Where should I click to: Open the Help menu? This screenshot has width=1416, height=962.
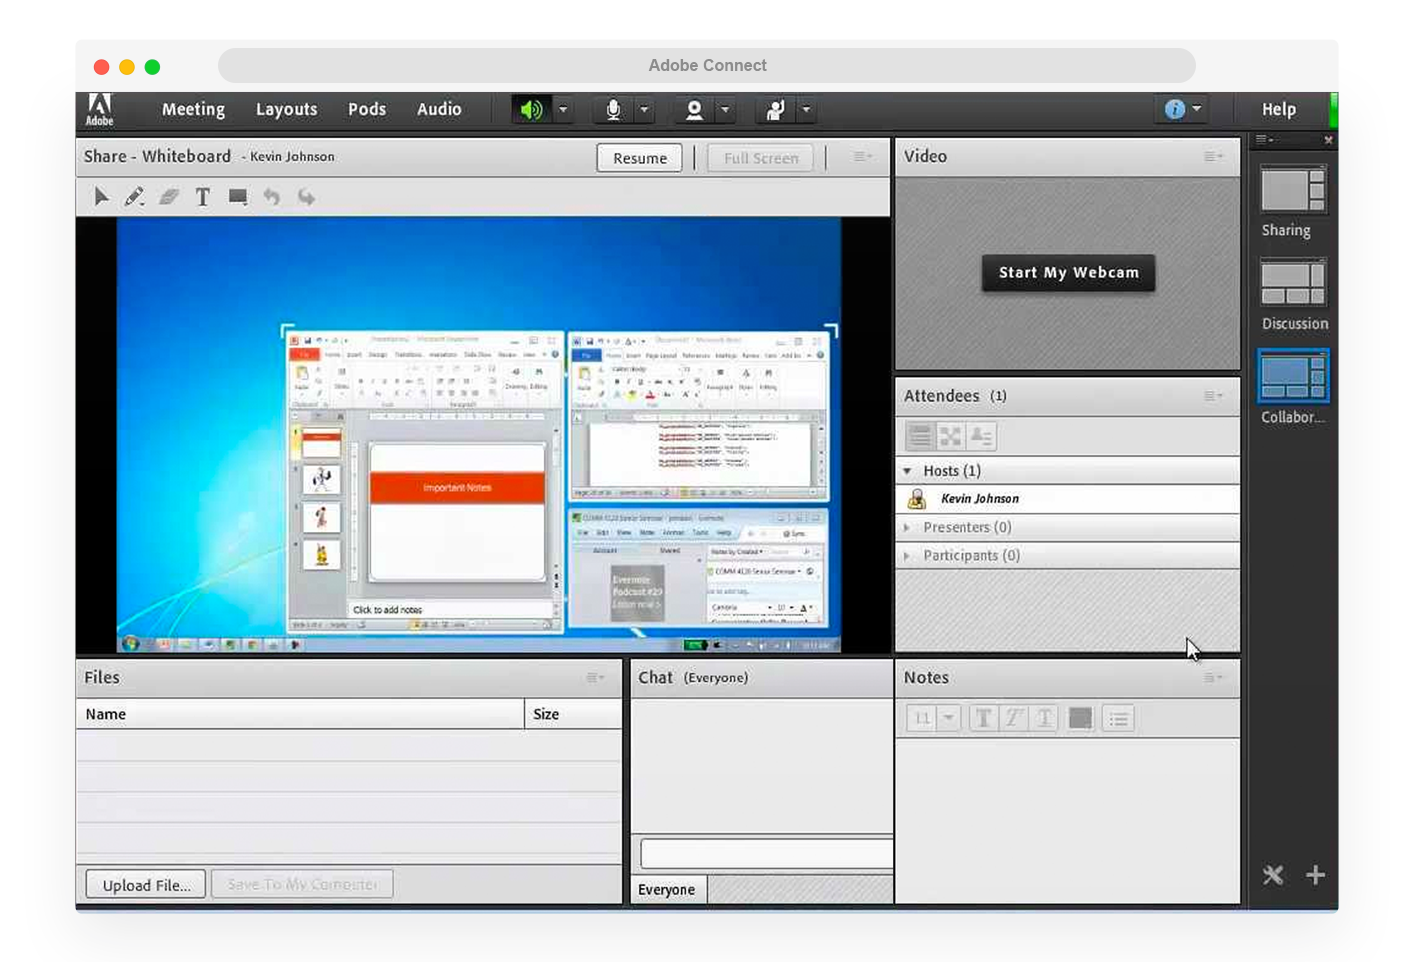pos(1279,110)
